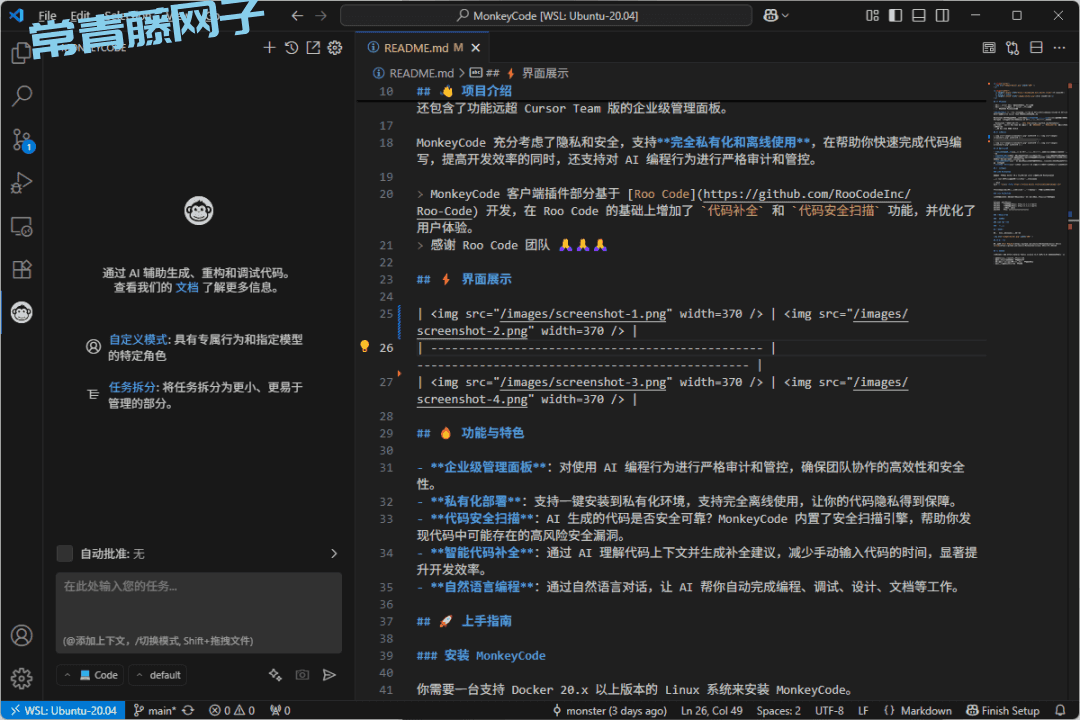Viewport: 1080px width, 720px height.
Task: Click the enhance prompt sparkle icon
Action: click(276, 675)
